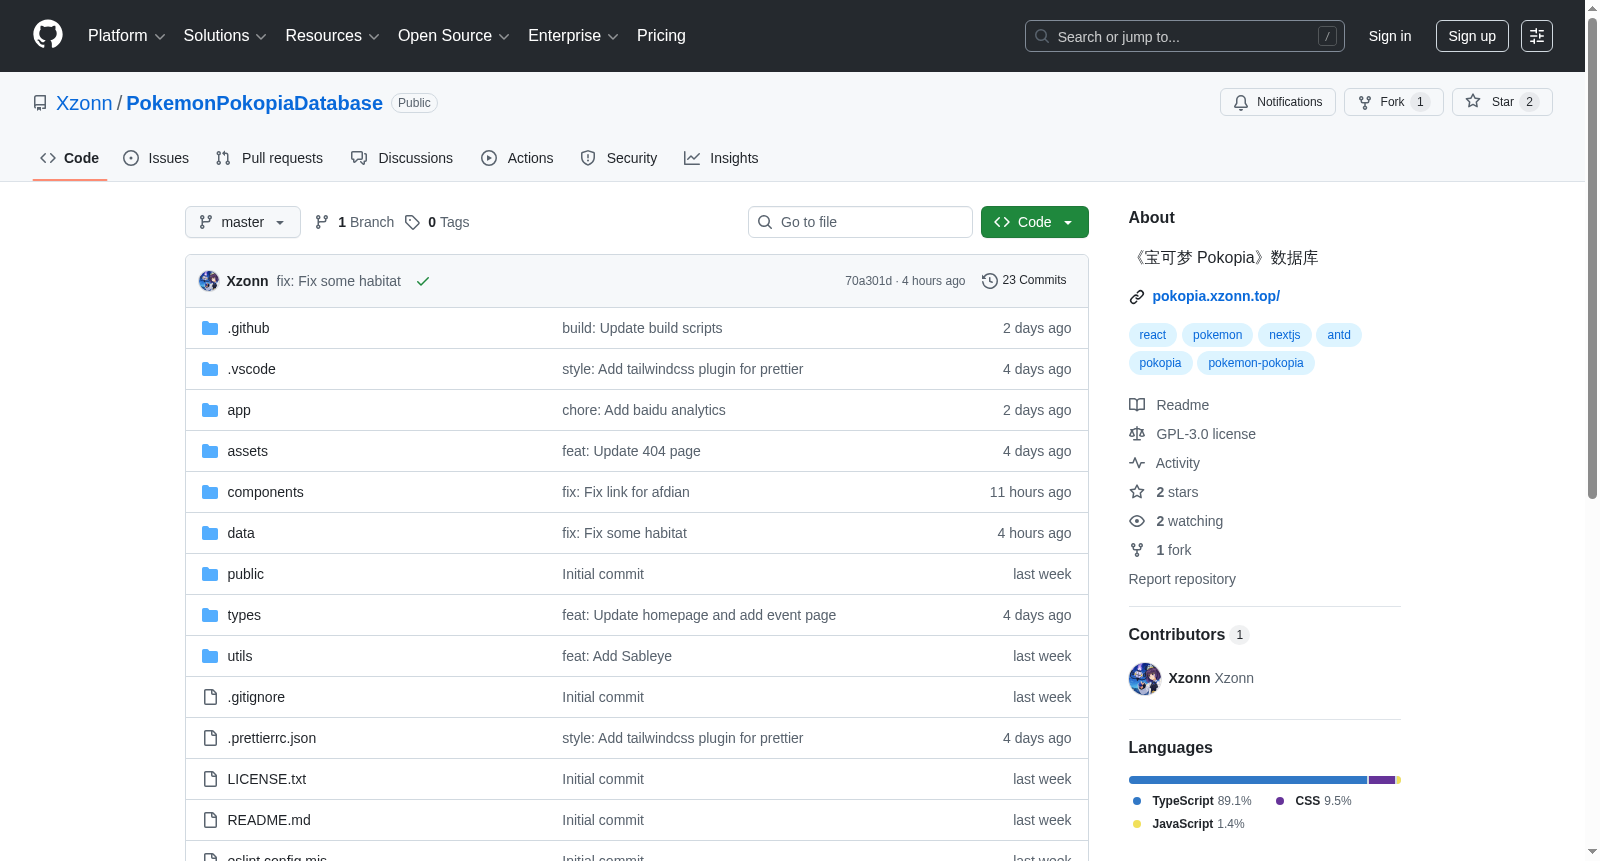Click the tag icon beside Tags

tap(412, 222)
